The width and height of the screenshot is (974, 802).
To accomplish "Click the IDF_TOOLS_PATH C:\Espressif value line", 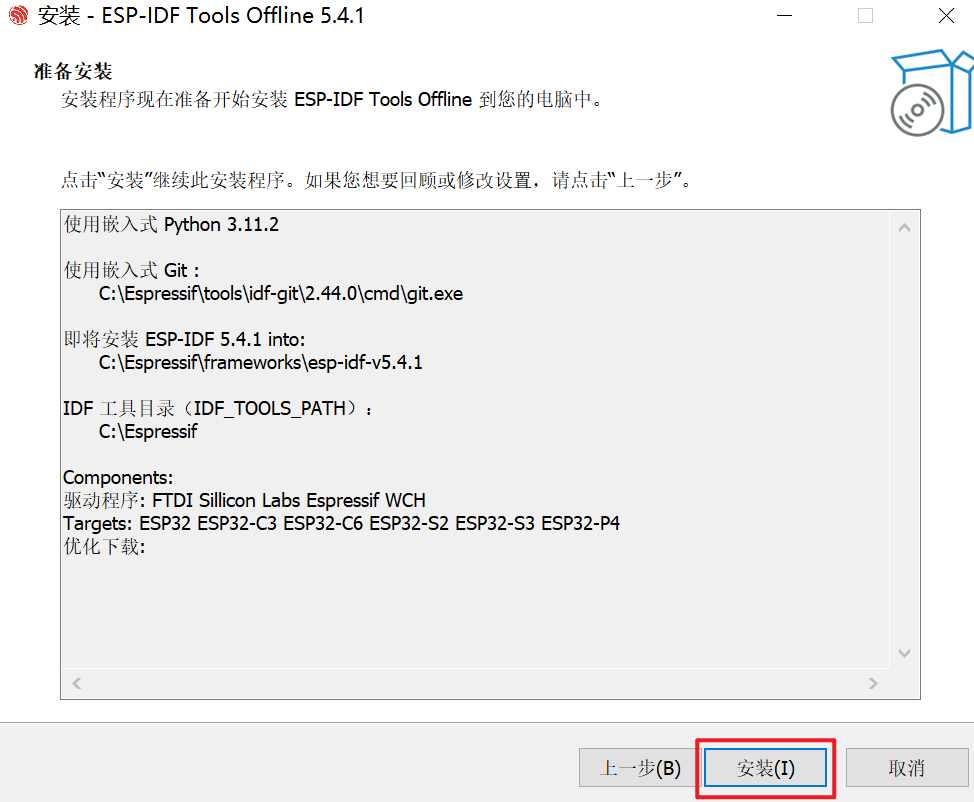I will [x=148, y=431].
